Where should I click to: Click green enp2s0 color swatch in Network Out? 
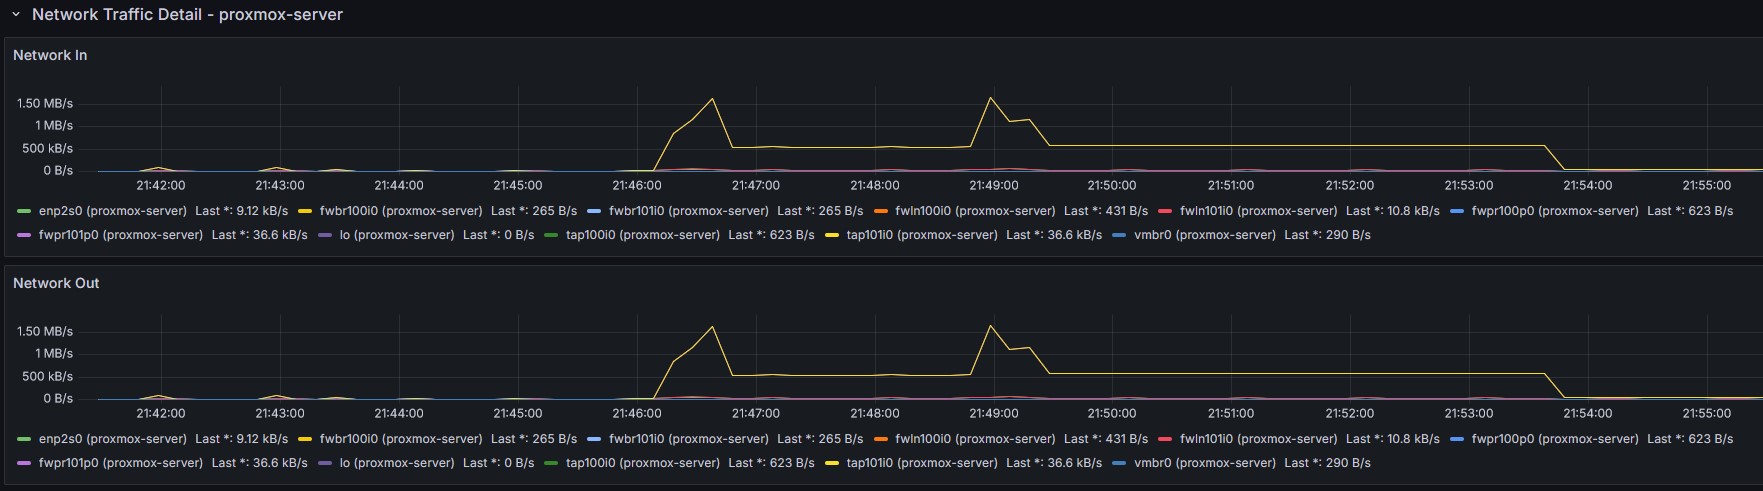click(24, 439)
